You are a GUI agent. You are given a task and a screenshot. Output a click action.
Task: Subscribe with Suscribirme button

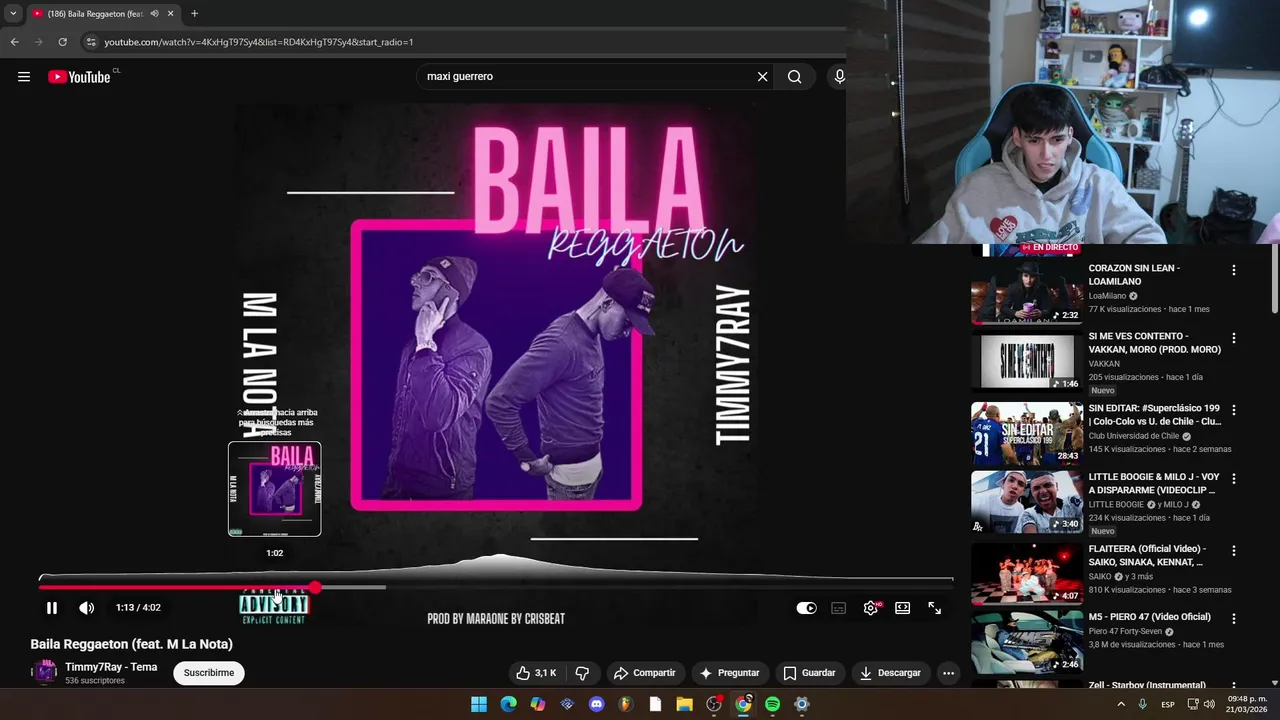(x=209, y=673)
